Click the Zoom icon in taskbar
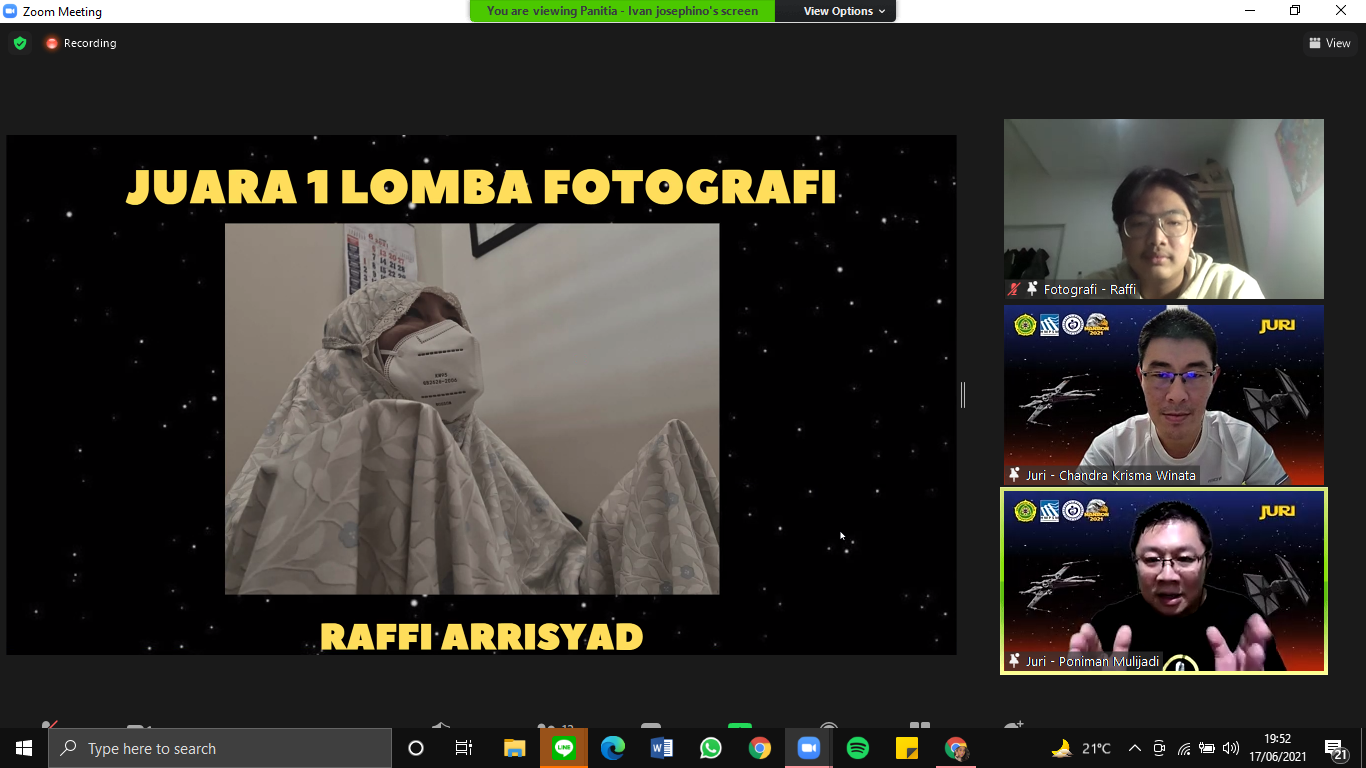This screenshot has width=1366, height=768. click(x=809, y=748)
